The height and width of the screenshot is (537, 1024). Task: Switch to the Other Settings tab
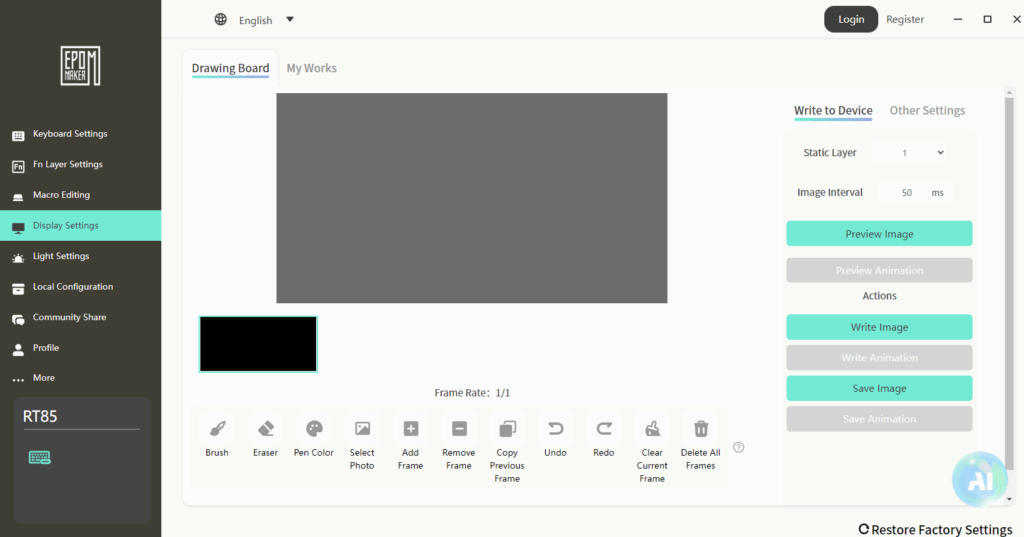[927, 110]
